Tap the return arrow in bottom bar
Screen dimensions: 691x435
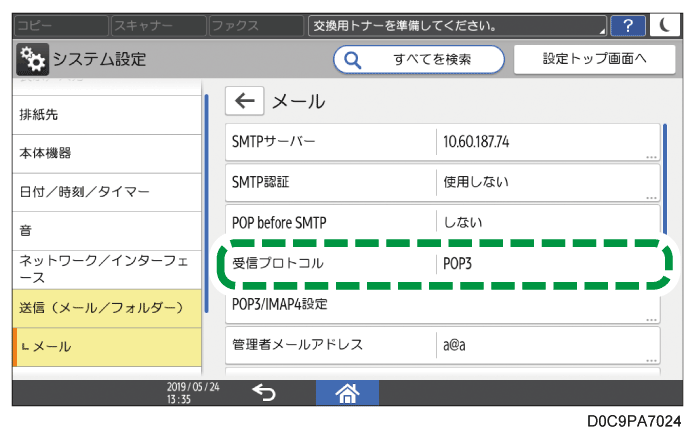point(264,392)
